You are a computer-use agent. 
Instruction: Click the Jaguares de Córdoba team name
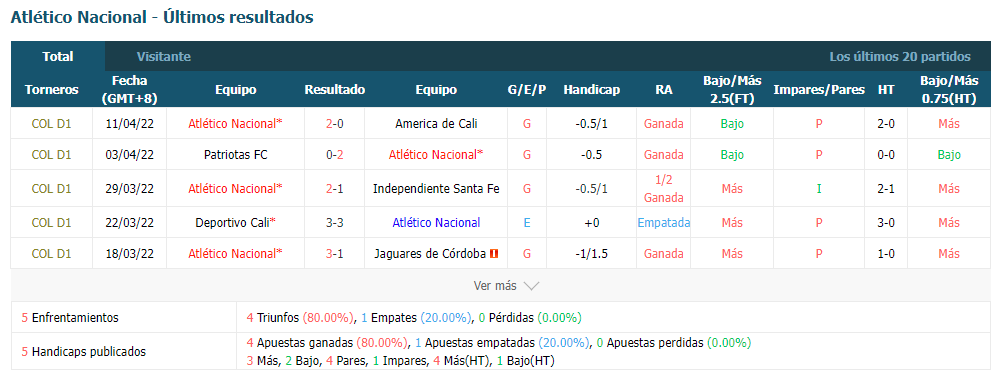[x=430, y=253]
